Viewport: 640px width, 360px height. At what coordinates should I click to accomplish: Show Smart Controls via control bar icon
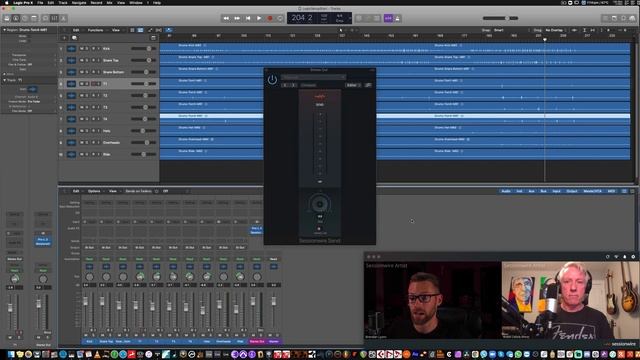tap(45, 18)
